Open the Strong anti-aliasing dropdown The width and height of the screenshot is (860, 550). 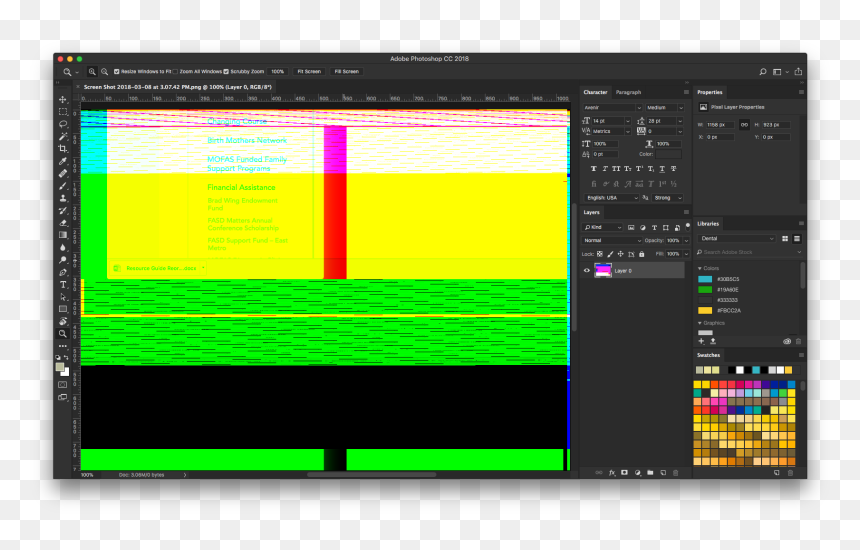coord(668,198)
